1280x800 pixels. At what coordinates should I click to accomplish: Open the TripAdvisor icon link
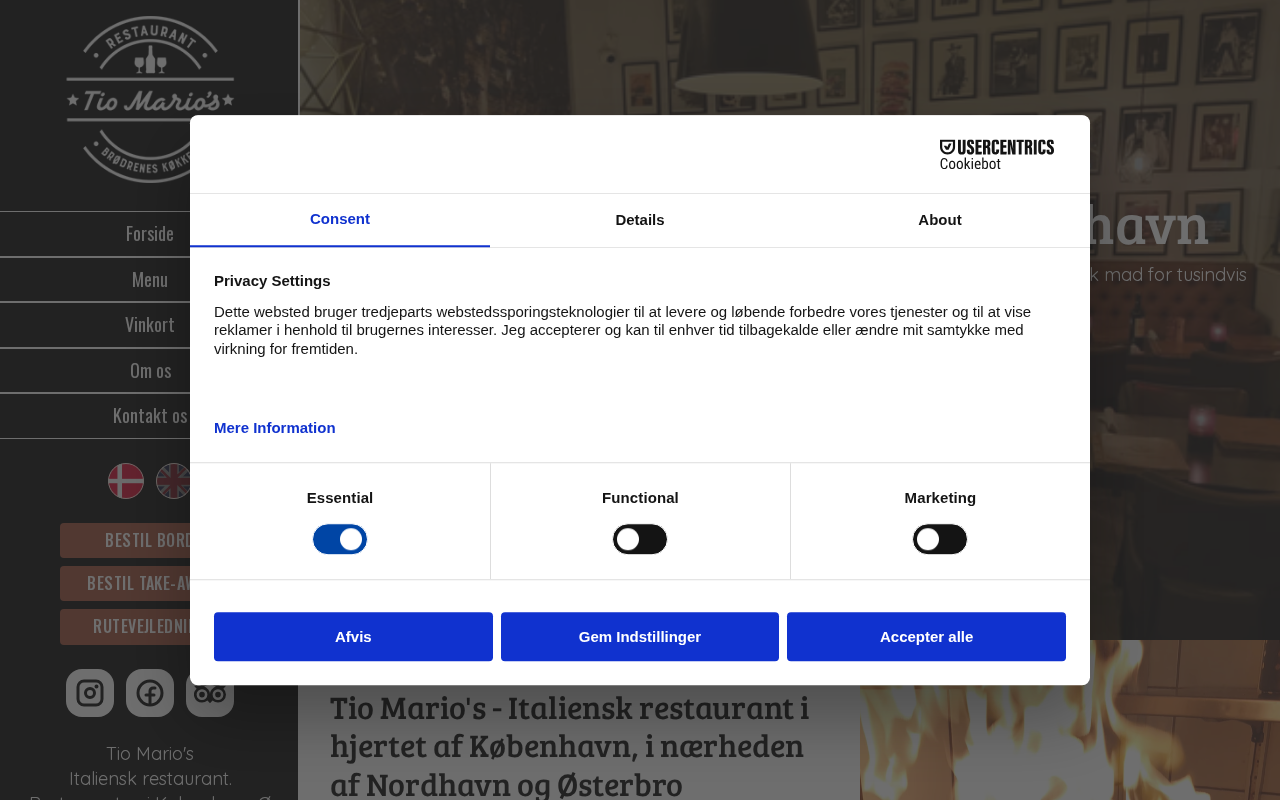pos(210,701)
